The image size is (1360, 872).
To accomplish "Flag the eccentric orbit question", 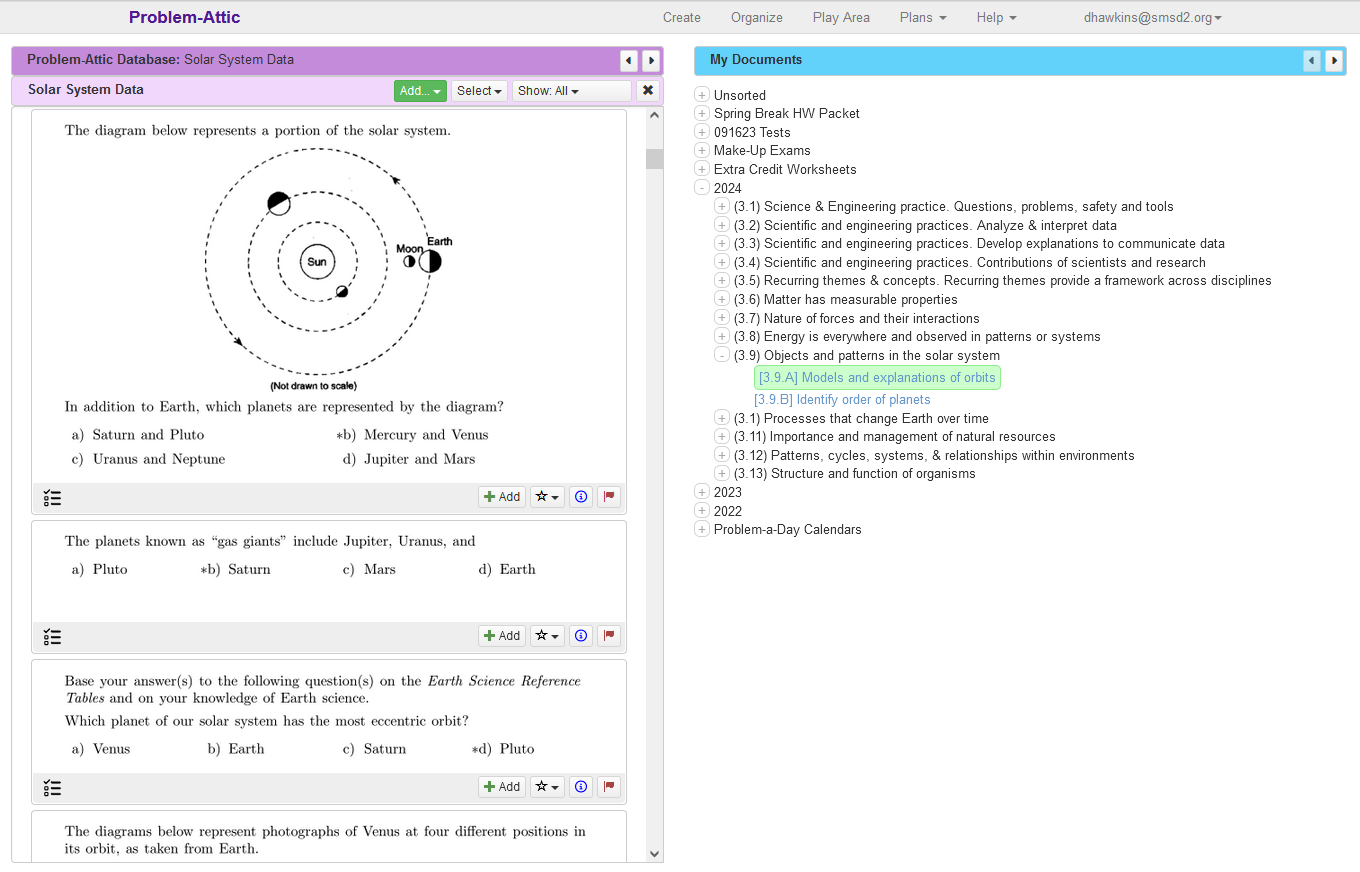I will coord(609,787).
